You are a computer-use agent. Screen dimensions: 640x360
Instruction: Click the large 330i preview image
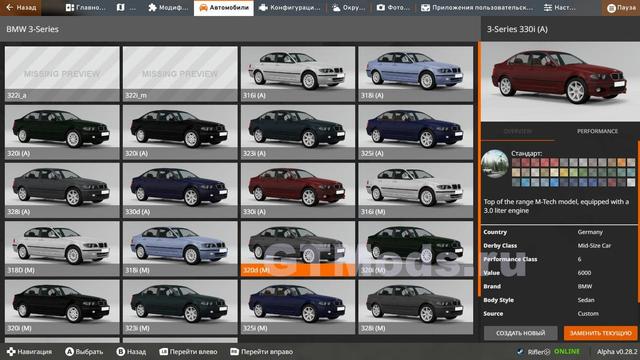[560, 81]
